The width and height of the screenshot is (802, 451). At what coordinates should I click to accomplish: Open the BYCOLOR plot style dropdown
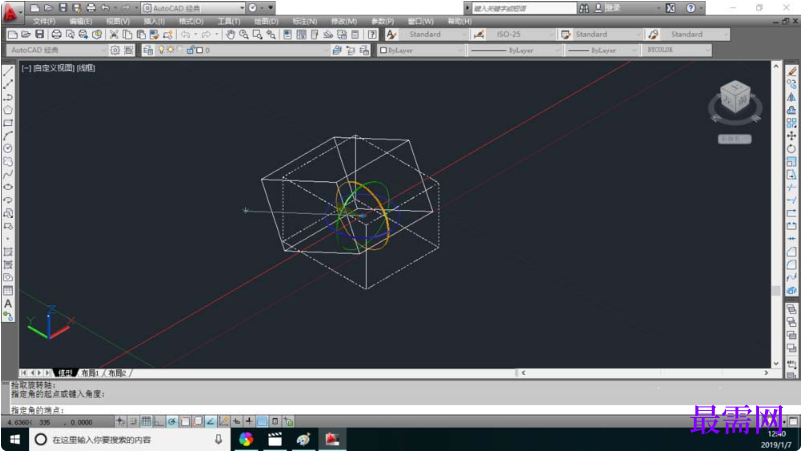[677, 50]
